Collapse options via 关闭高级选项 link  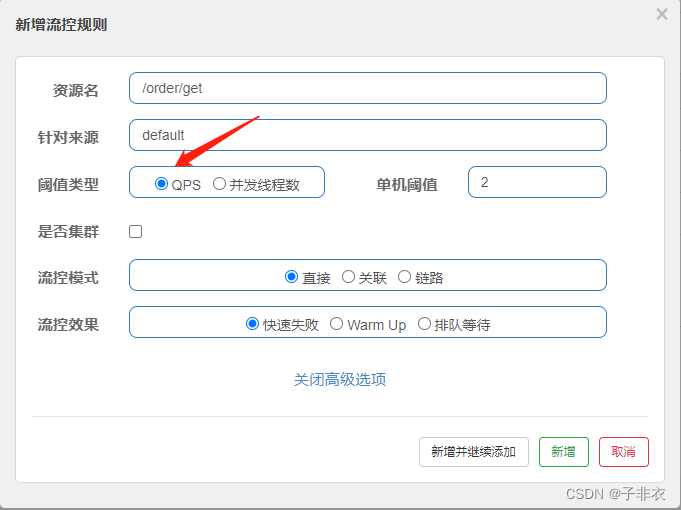(340, 379)
